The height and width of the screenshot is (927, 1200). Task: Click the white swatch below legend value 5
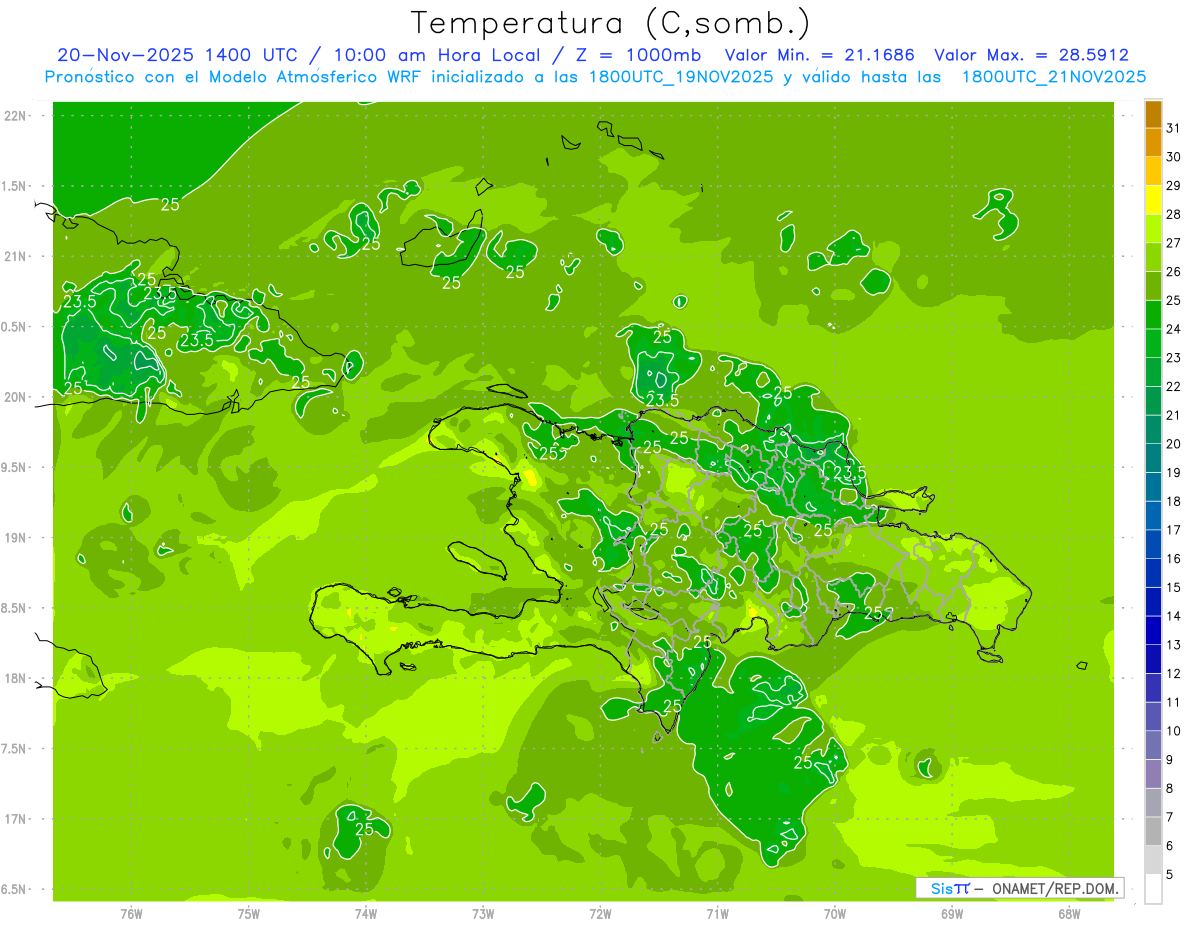tap(1153, 889)
